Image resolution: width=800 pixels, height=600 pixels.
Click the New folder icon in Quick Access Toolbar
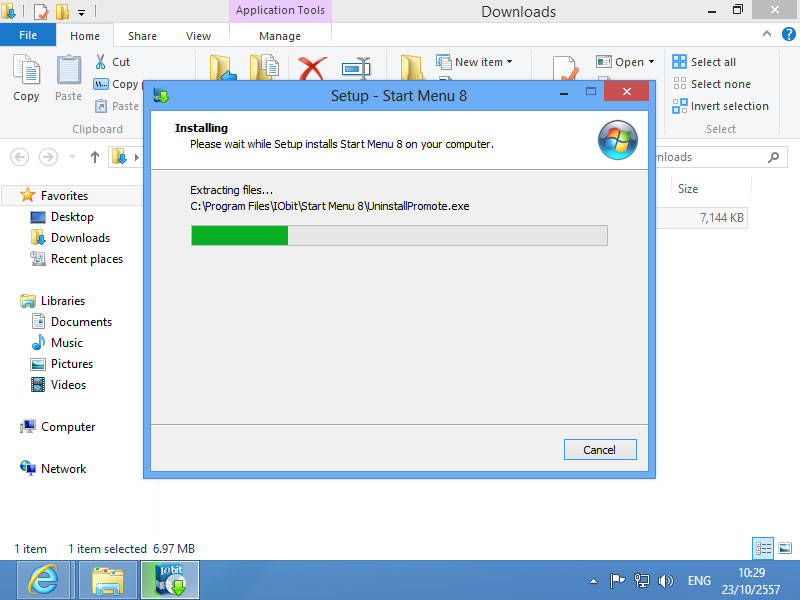[62, 11]
